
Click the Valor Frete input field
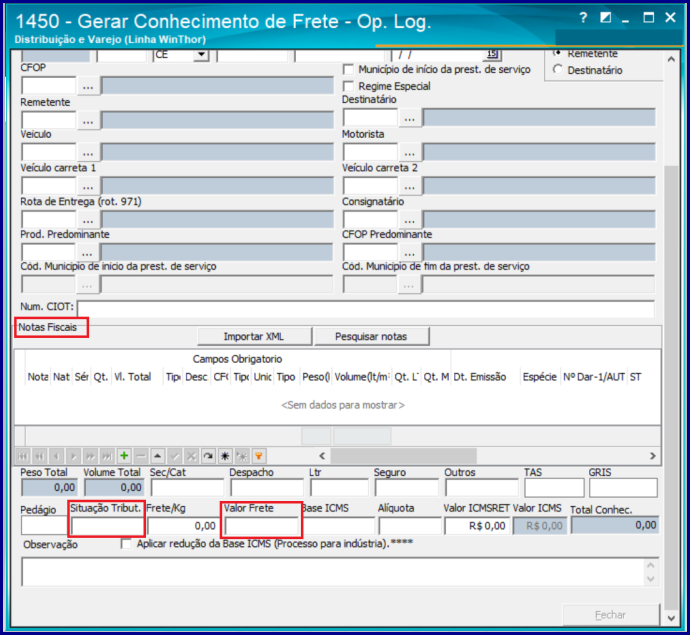pyautogui.click(x=261, y=526)
